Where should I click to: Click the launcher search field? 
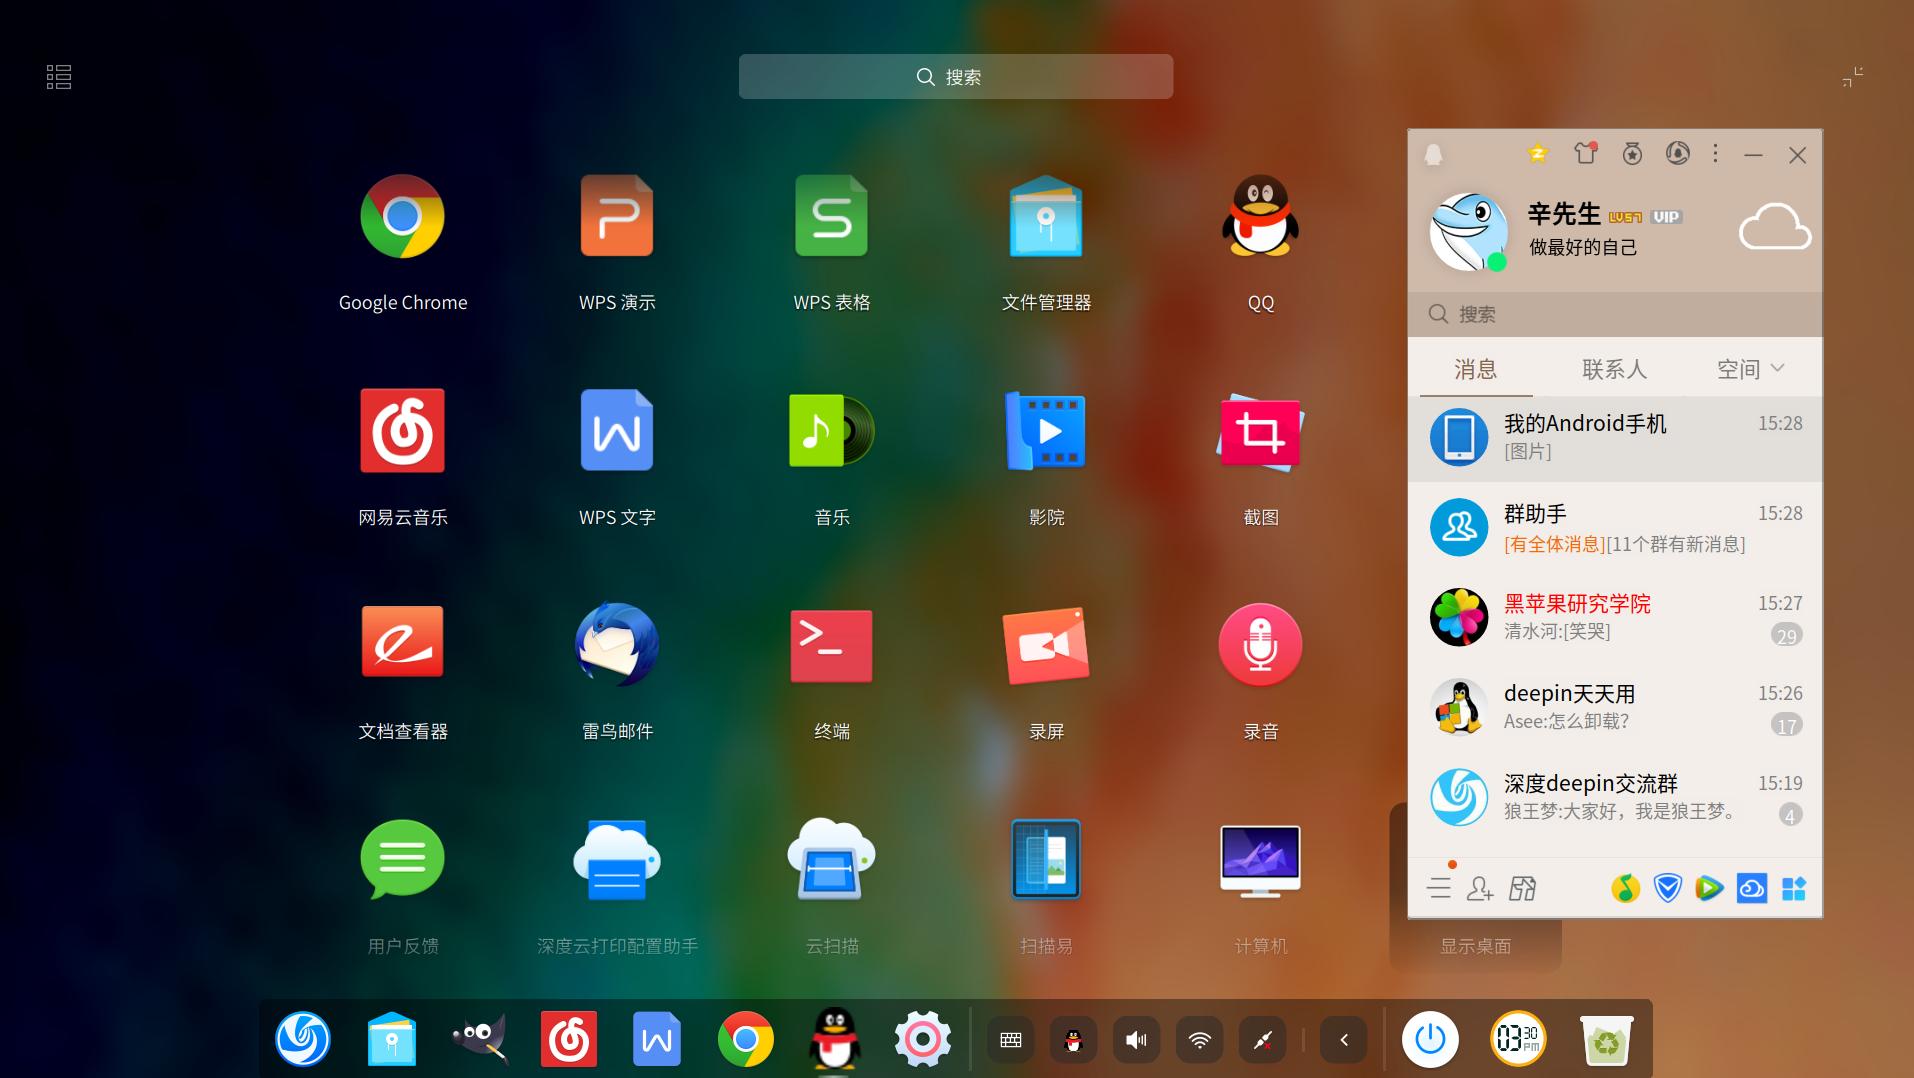(x=955, y=77)
